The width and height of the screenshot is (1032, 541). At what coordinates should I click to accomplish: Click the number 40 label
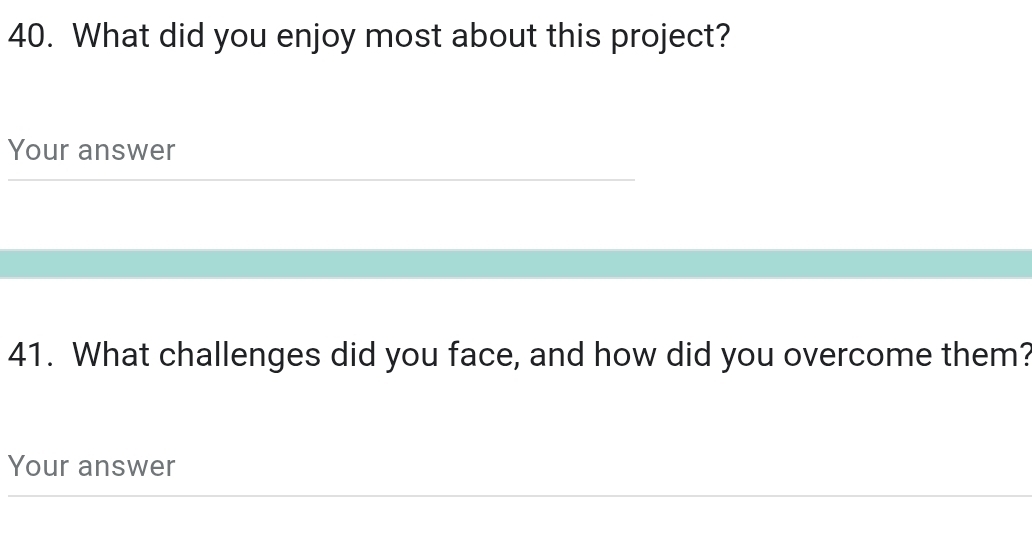tap(29, 37)
